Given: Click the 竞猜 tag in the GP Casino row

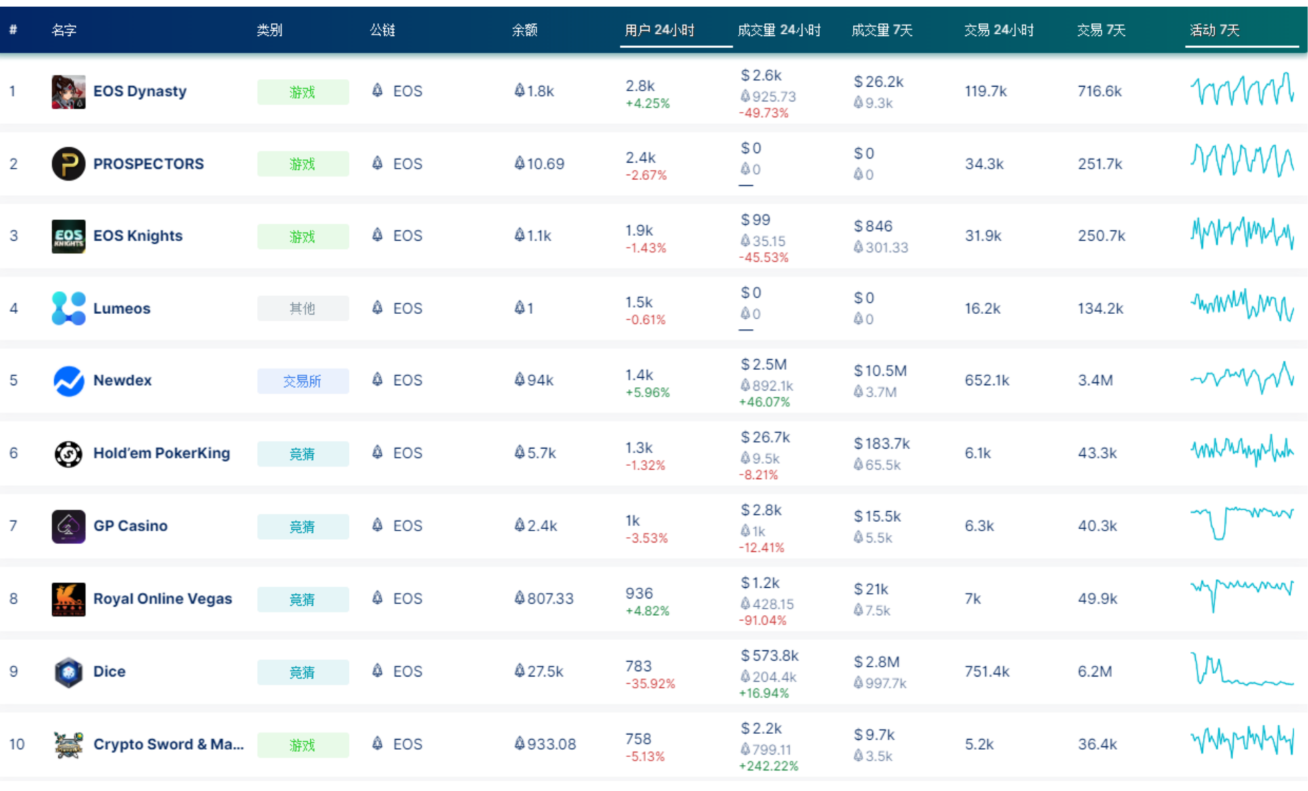Looking at the screenshot, I should [x=303, y=527].
